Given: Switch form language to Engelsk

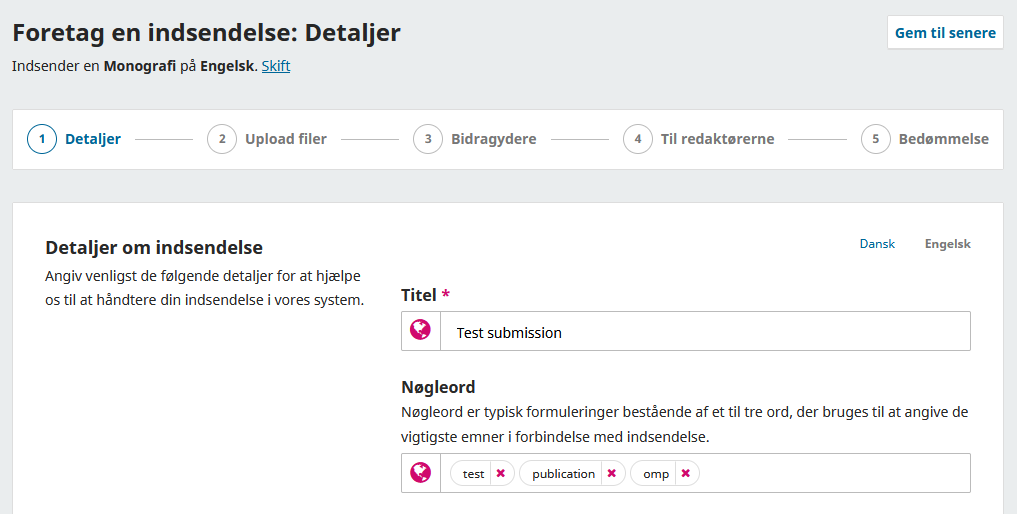Looking at the screenshot, I should (x=948, y=244).
